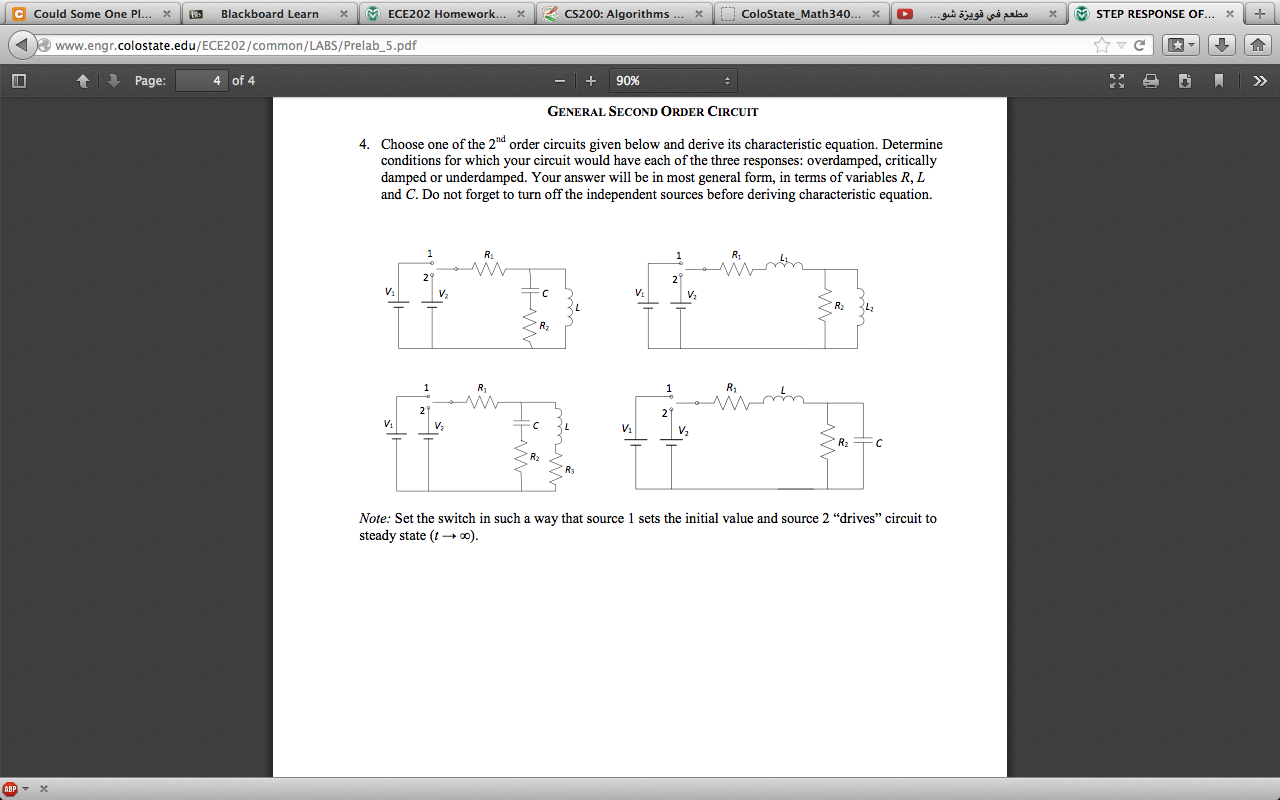Open the Adblock Plus menu icon

click(11, 787)
